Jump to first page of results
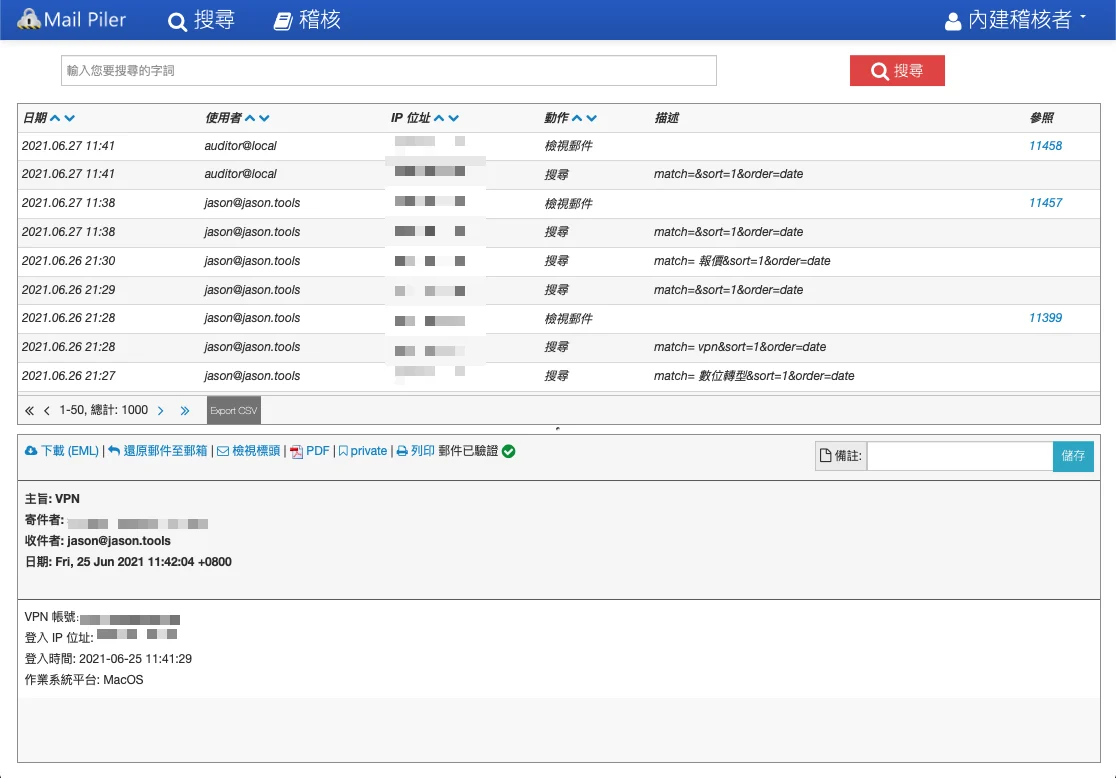 pos(29,411)
